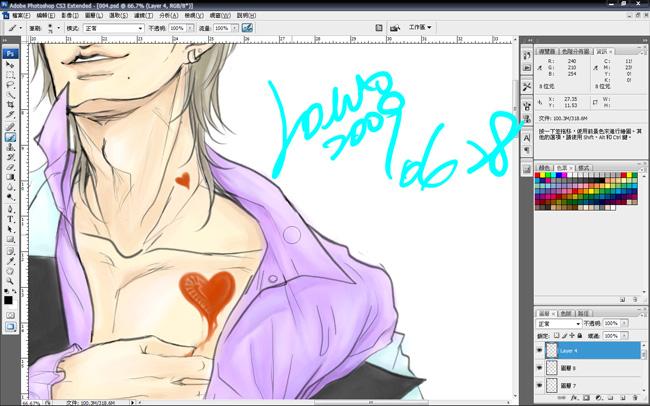Toggle Quick Mask mode
This screenshot has height=406, width=650.
coord(10,316)
